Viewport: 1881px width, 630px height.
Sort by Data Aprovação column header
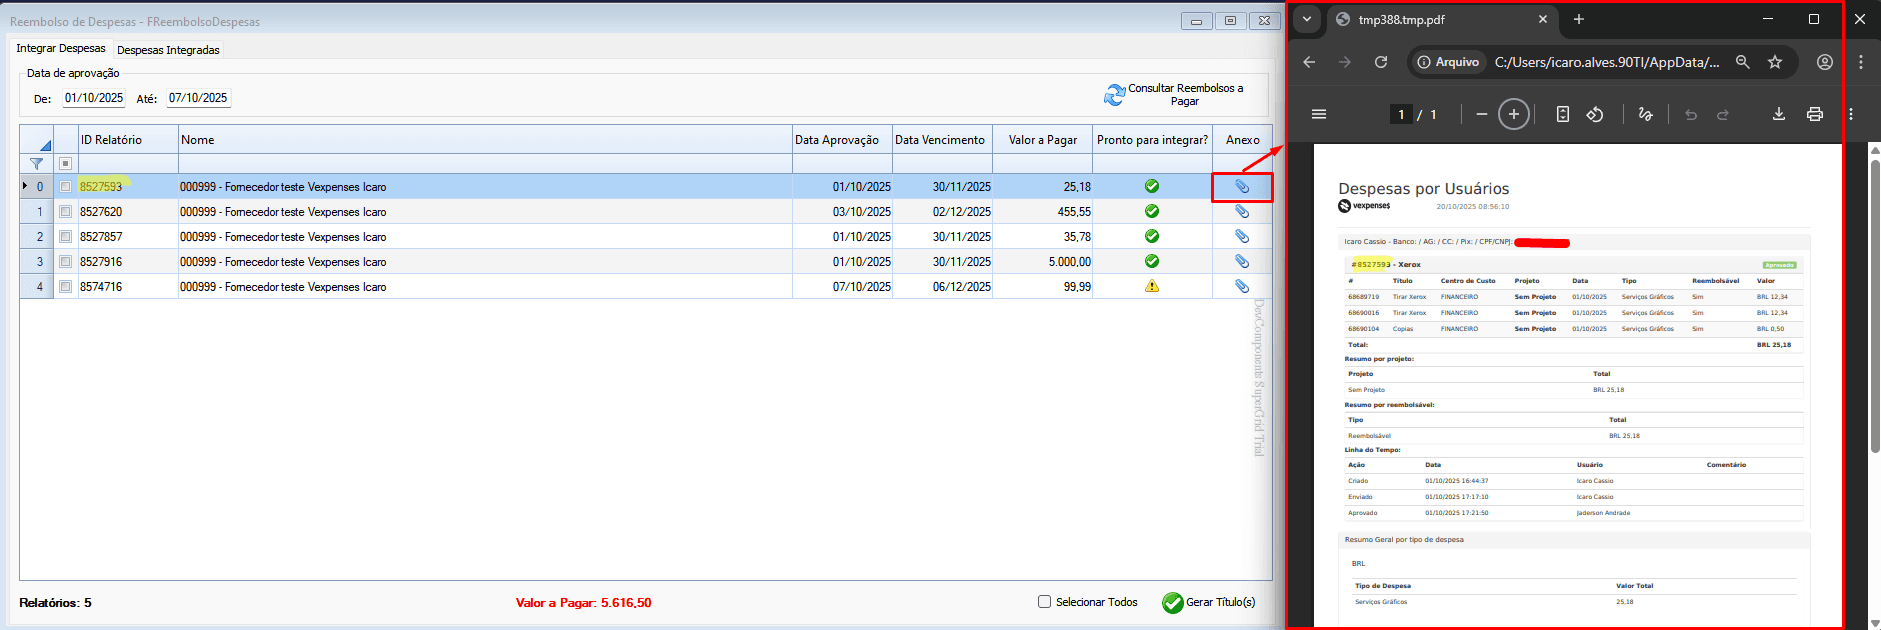(x=842, y=140)
